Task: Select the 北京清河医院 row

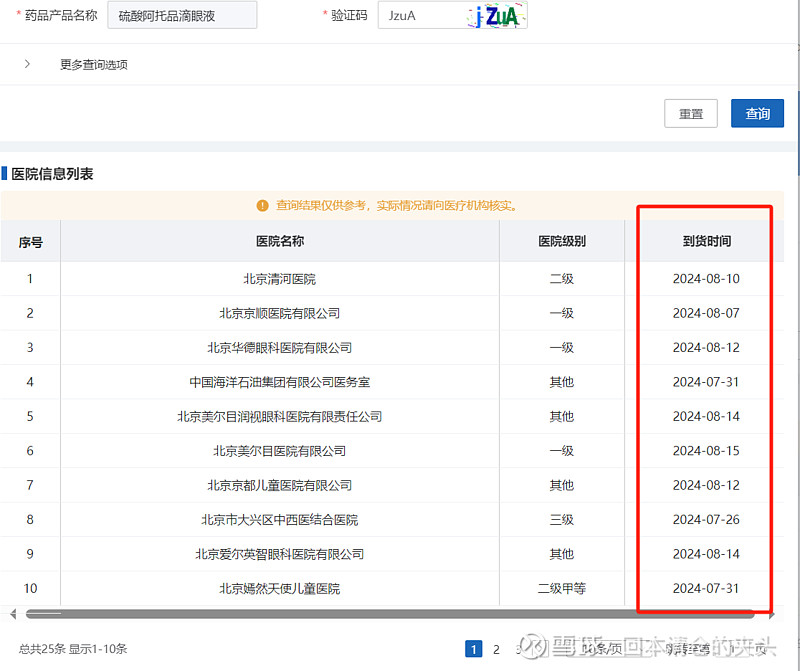Action: tap(280, 279)
